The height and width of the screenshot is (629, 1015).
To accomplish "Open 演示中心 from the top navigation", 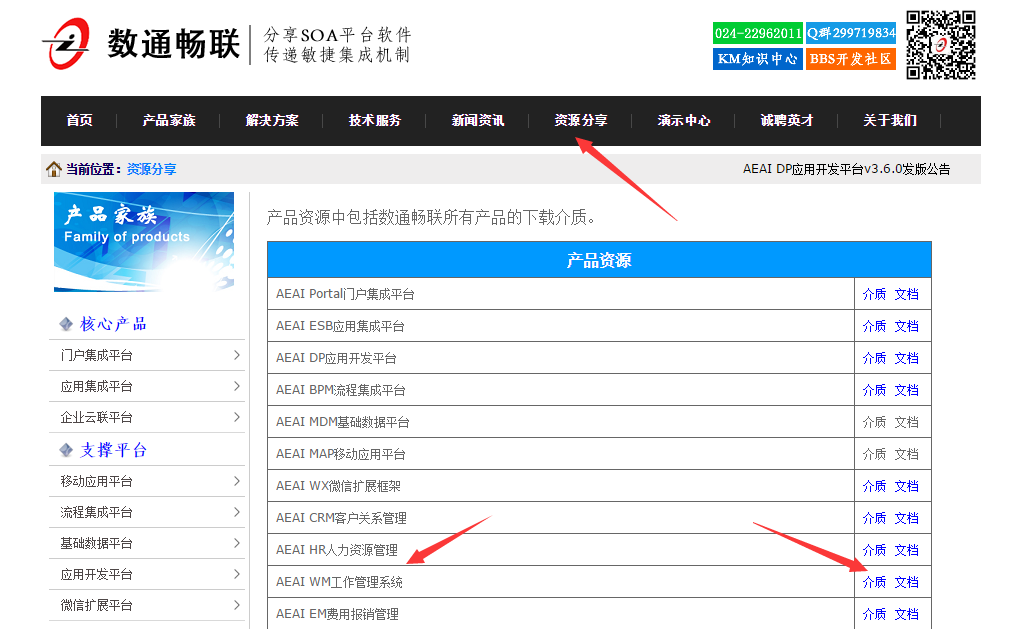I will coord(684,120).
